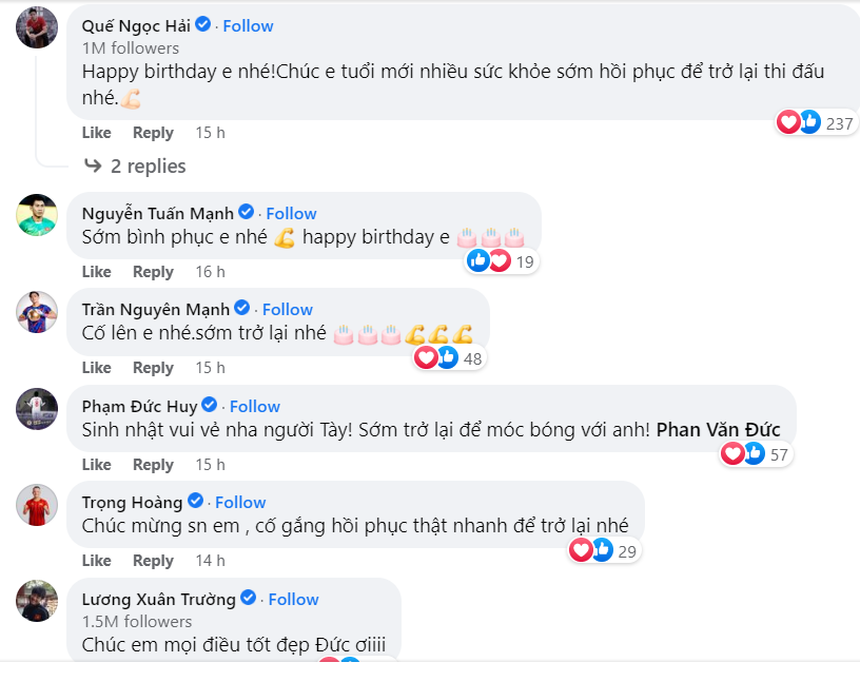The width and height of the screenshot is (860, 682).
Task: Click Trọng Hoàng's avatar icon
Action: pos(37,505)
